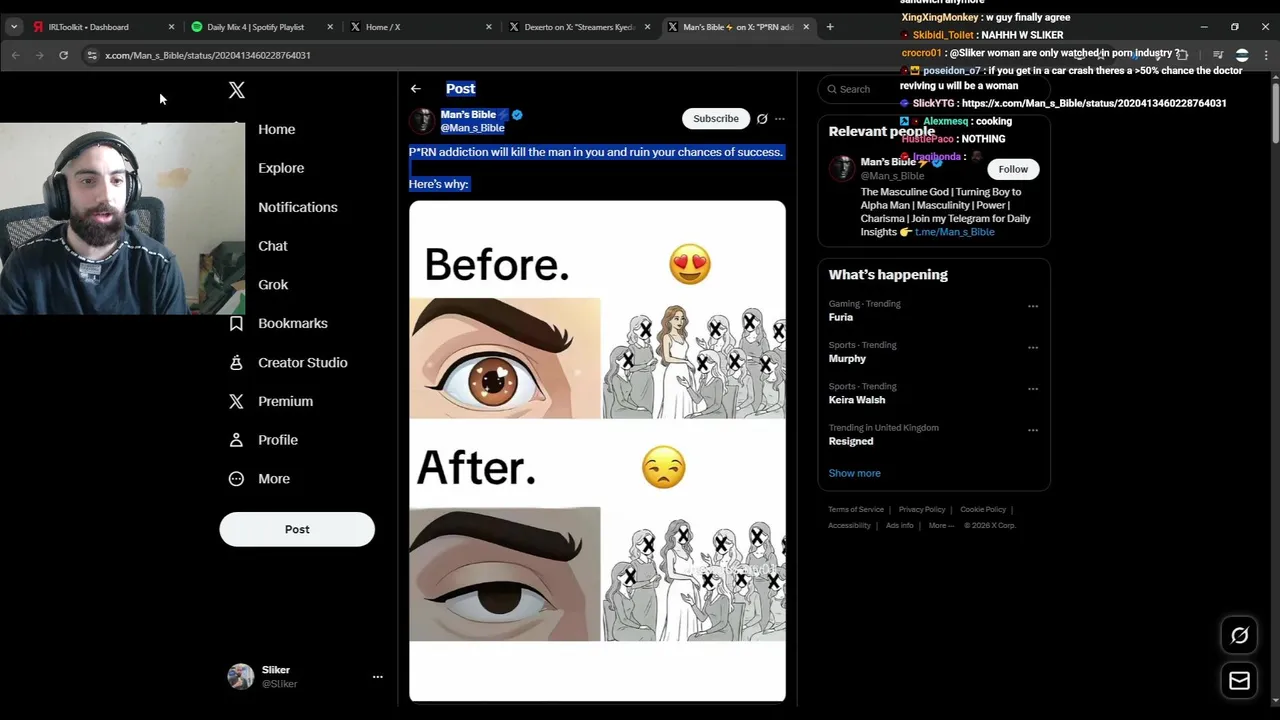This screenshot has height=720, width=1280.
Task: Open the post's three-dot options menu
Action: (780, 119)
